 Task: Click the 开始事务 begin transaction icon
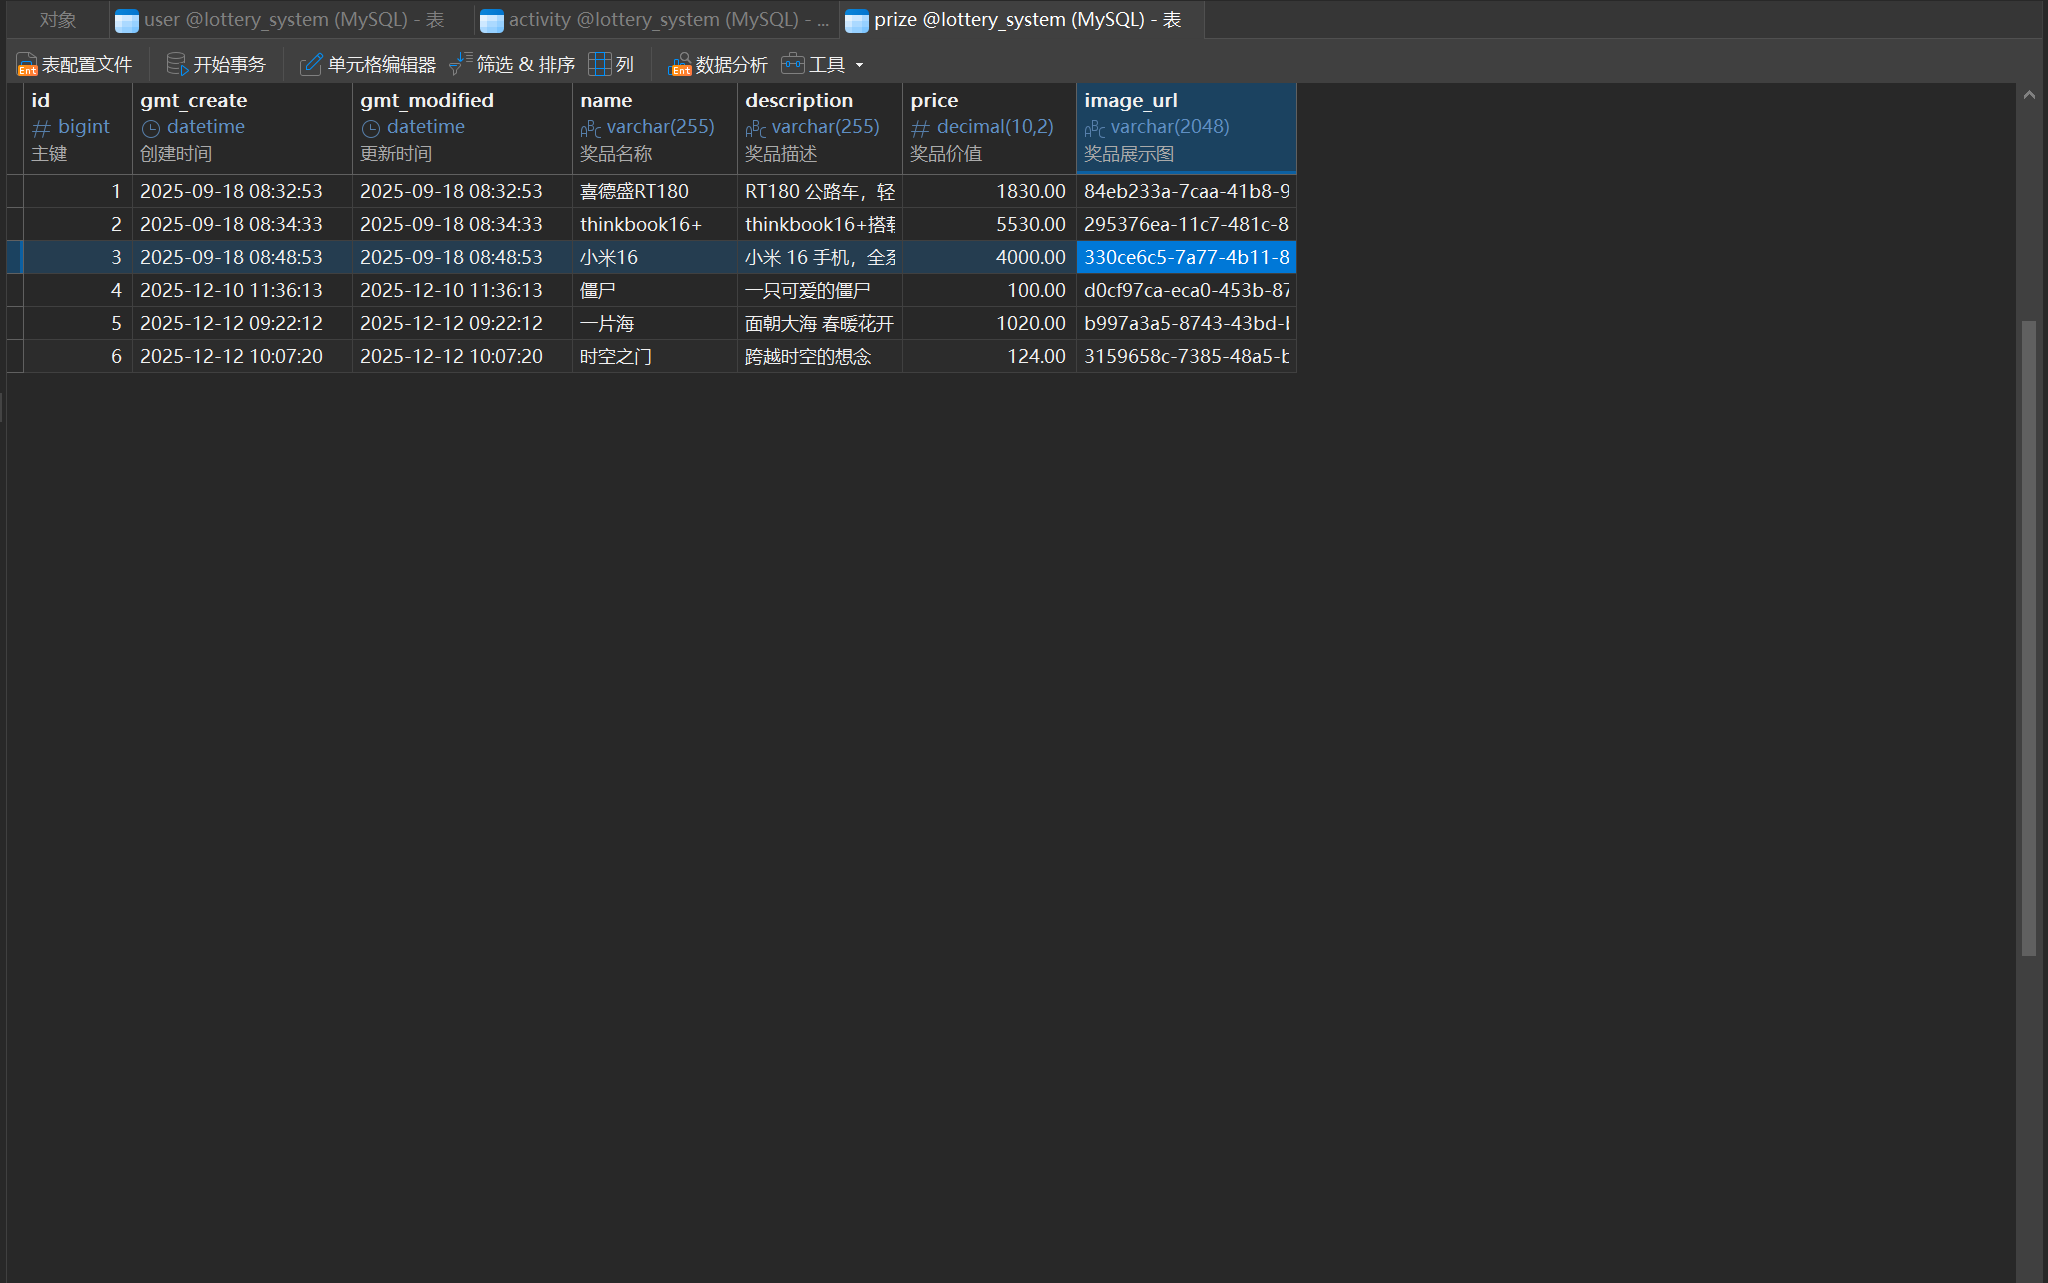point(177,65)
